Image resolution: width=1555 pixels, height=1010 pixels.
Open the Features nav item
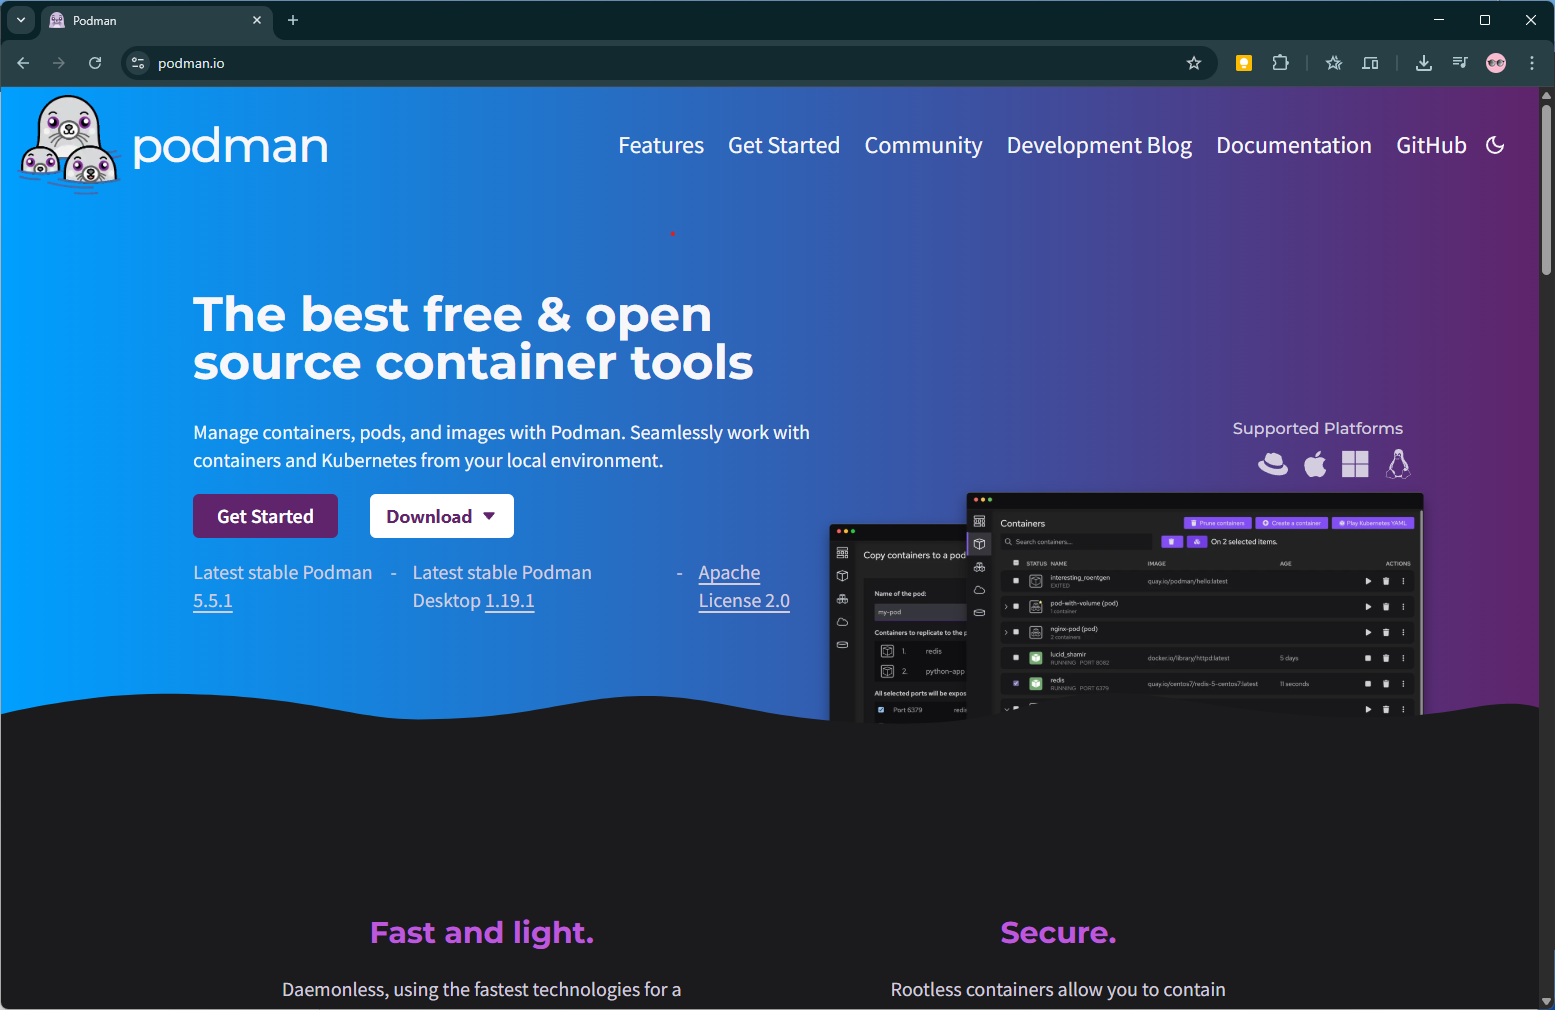[x=661, y=145]
